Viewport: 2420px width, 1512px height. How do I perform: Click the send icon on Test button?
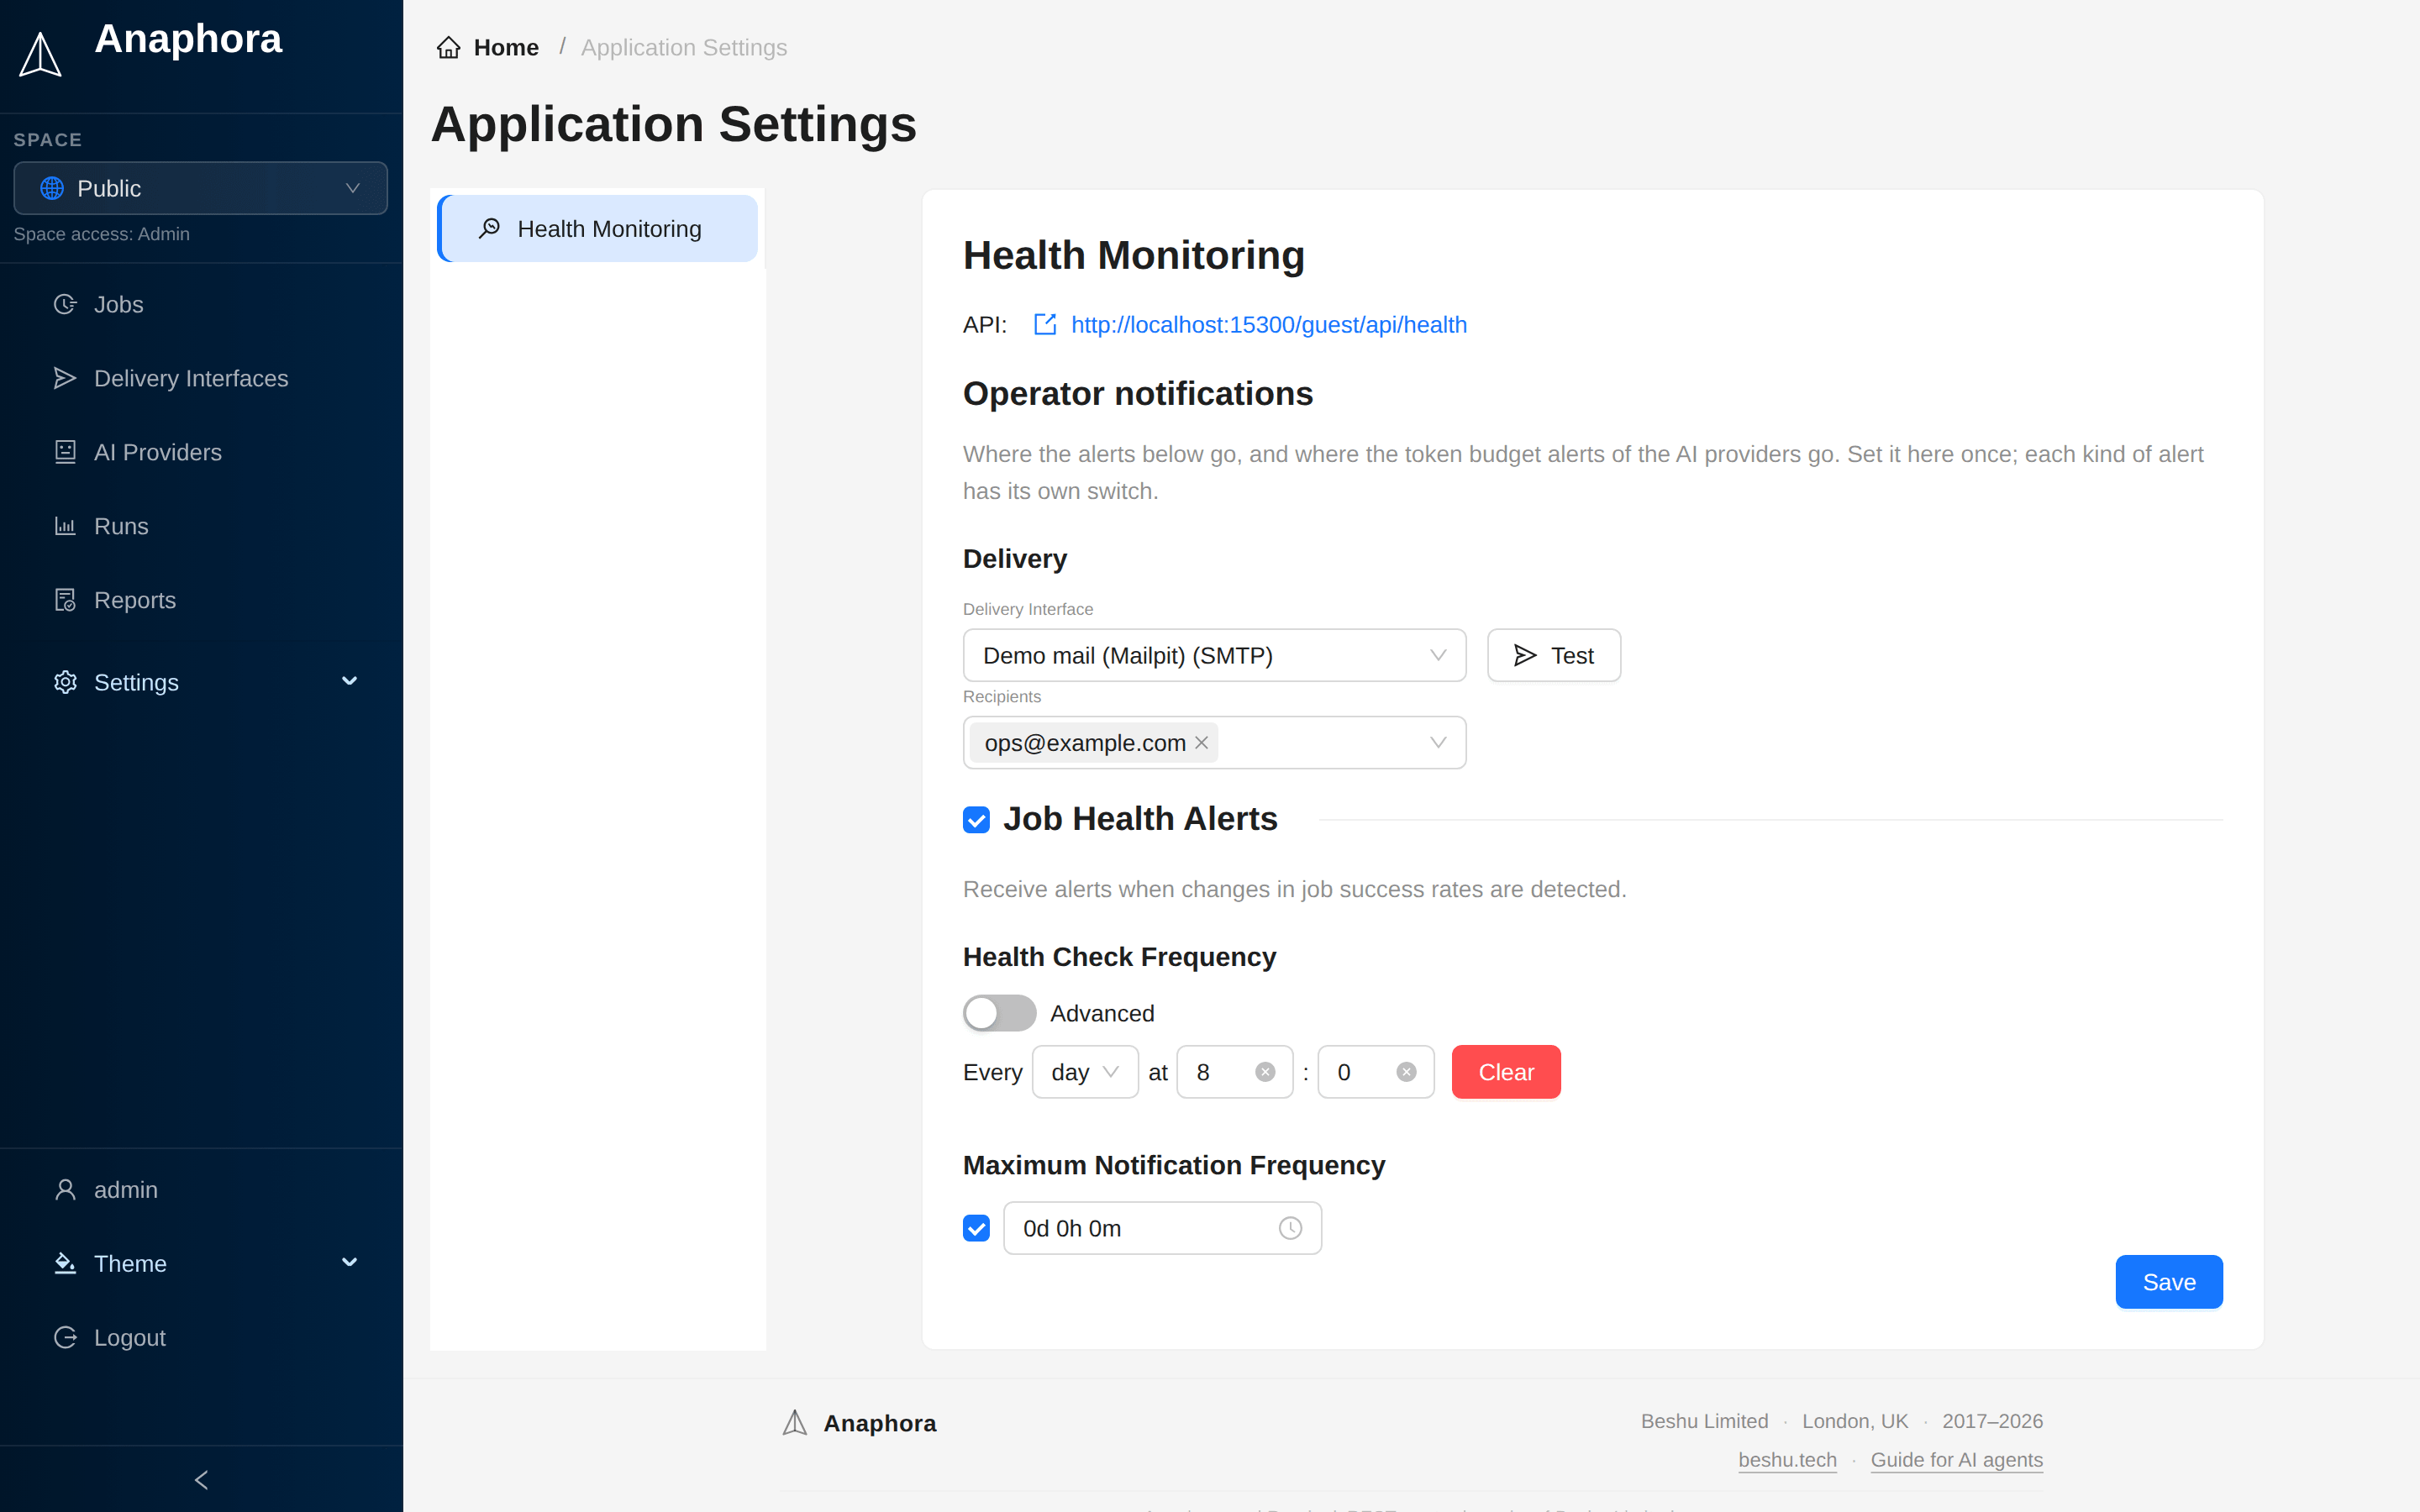(1525, 655)
